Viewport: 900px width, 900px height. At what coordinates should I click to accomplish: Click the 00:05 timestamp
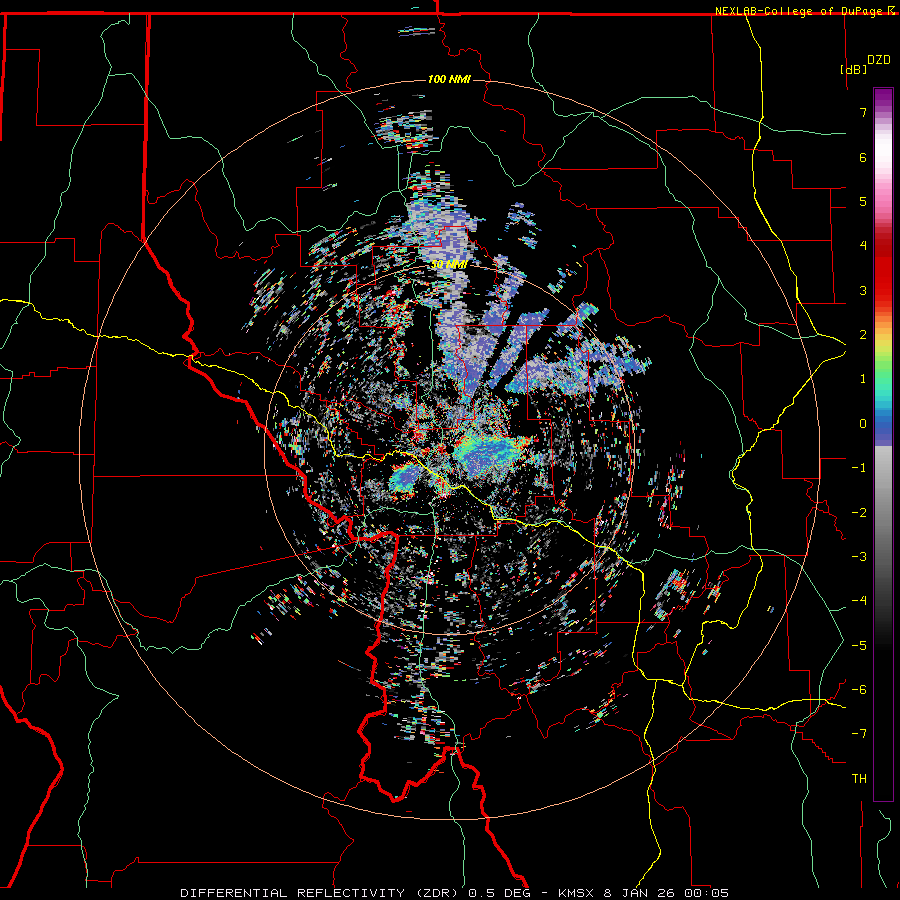point(706,893)
